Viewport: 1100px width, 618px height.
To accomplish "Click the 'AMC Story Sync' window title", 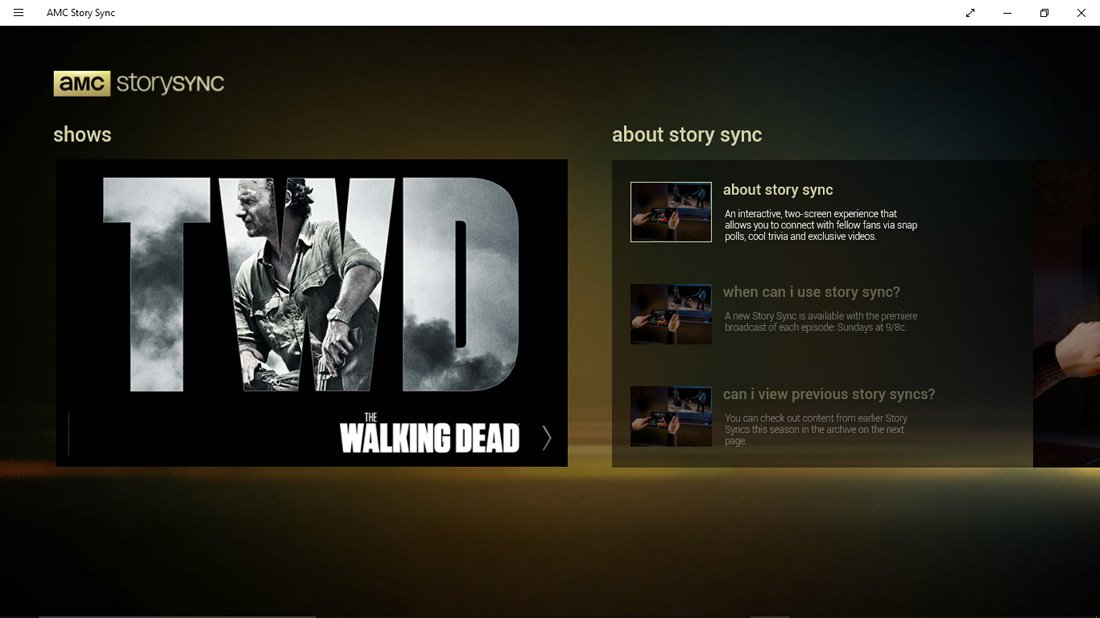I will coord(81,13).
